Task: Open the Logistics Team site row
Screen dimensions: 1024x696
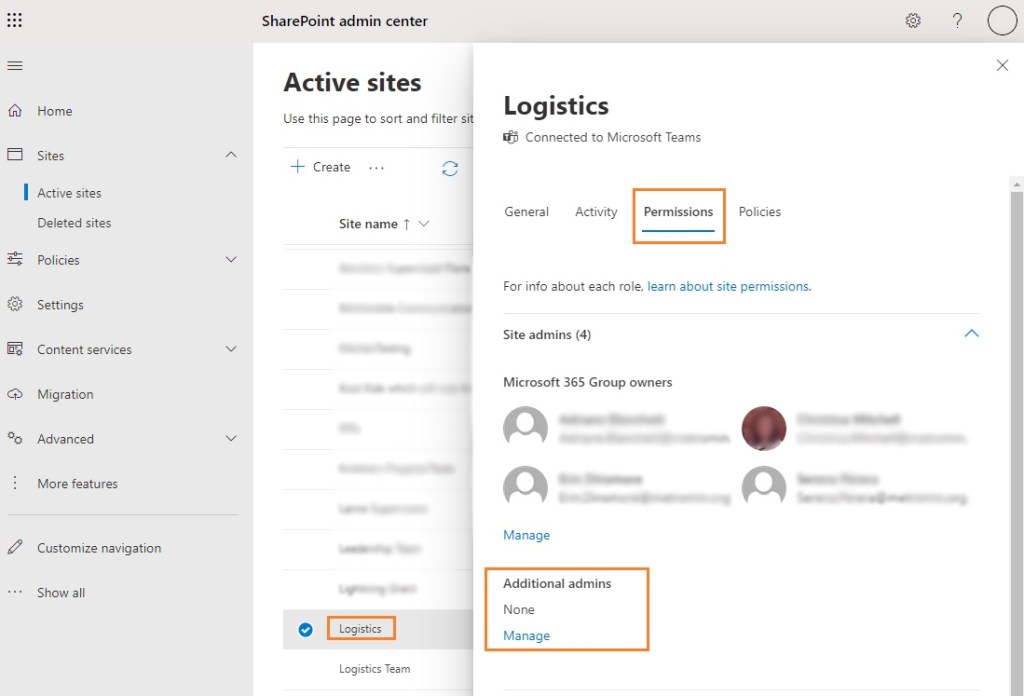Action: pos(374,669)
